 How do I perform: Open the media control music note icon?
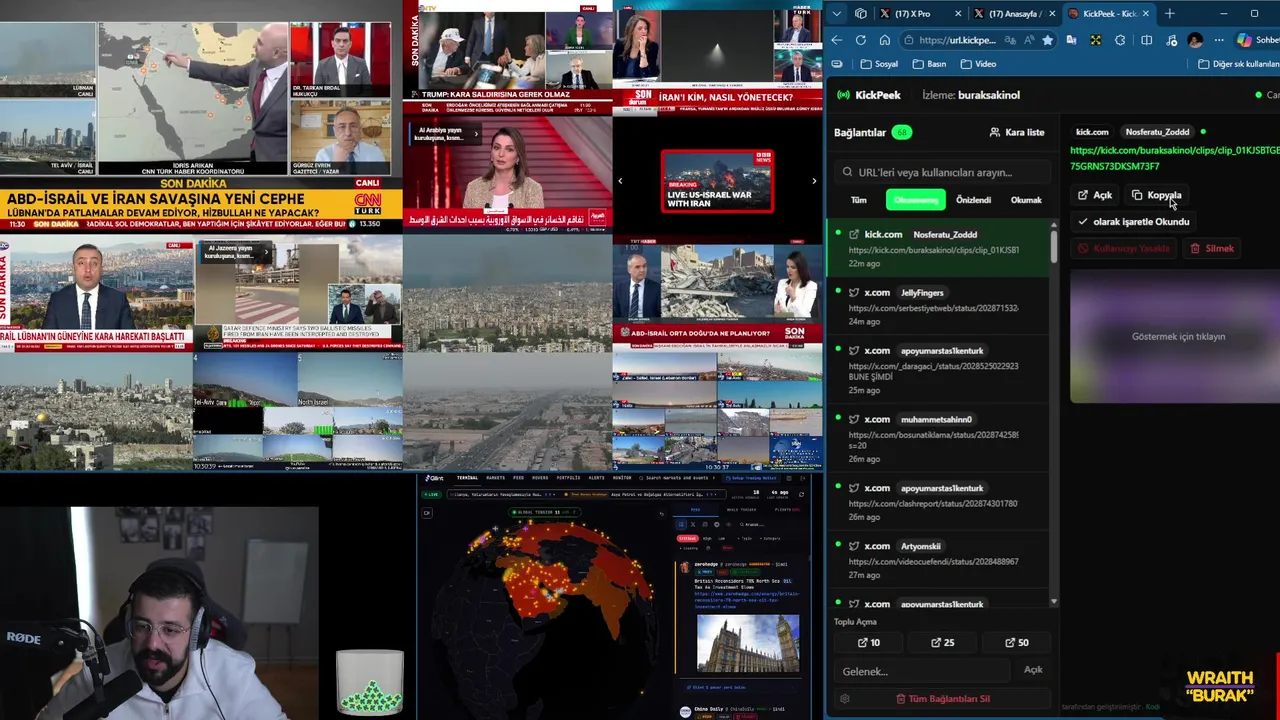pos(1171,40)
